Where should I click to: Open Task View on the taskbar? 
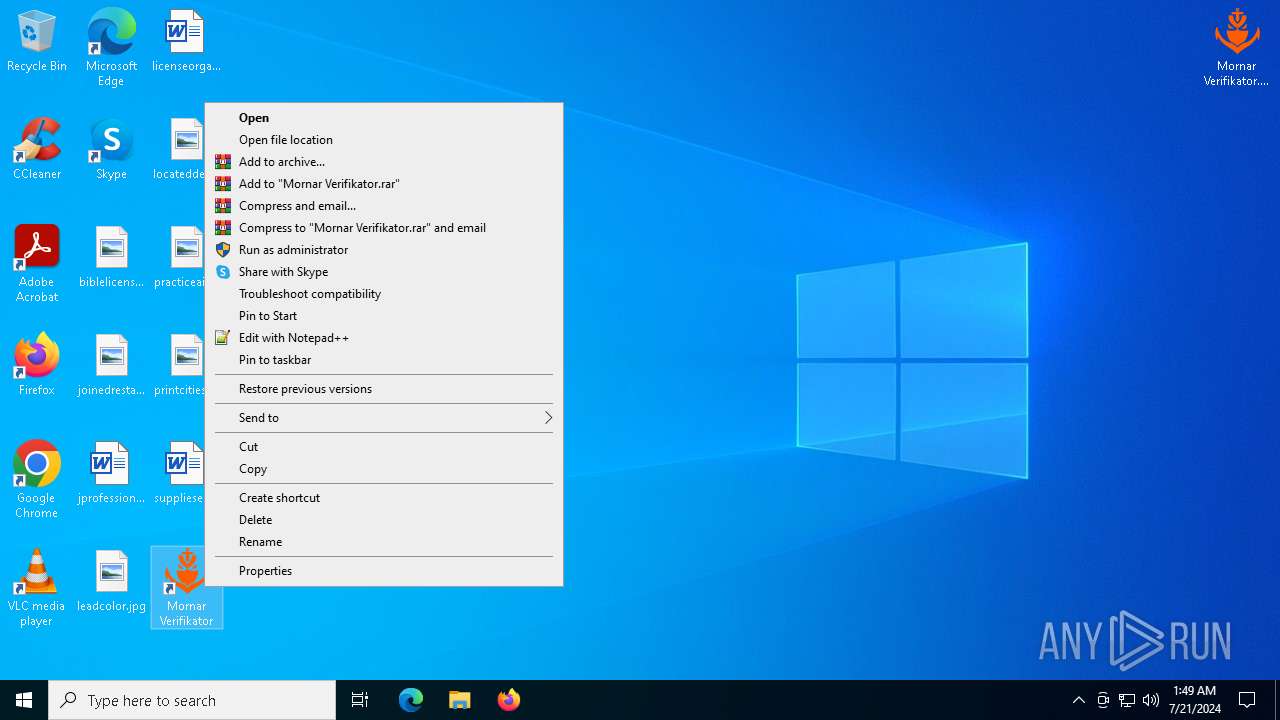coord(360,700)
